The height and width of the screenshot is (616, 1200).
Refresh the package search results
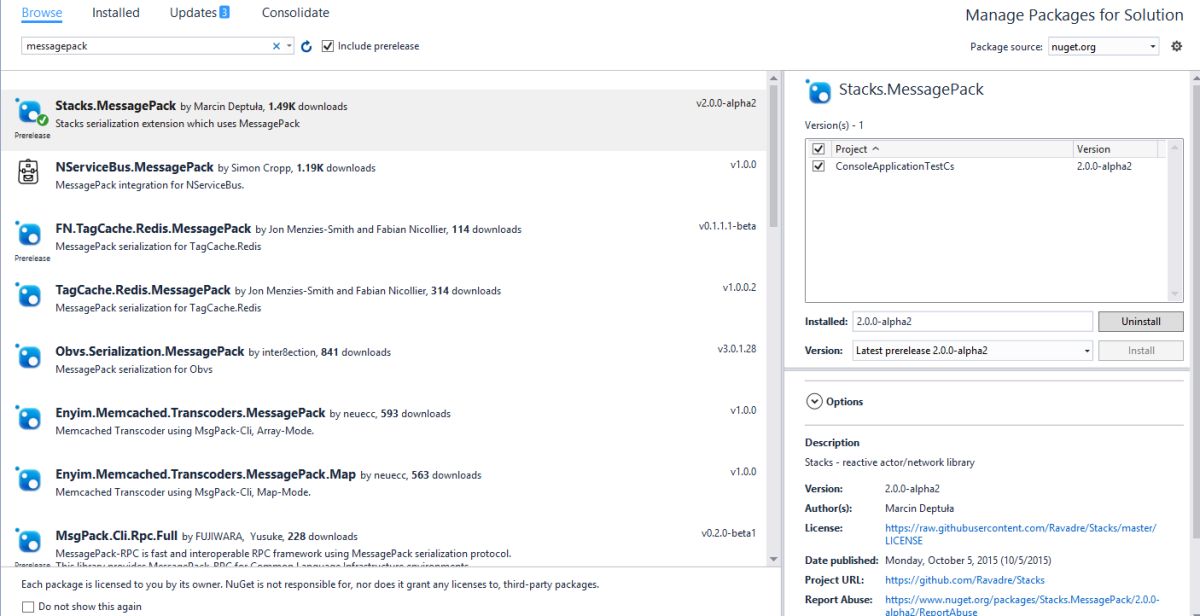[x=306, y=46]
